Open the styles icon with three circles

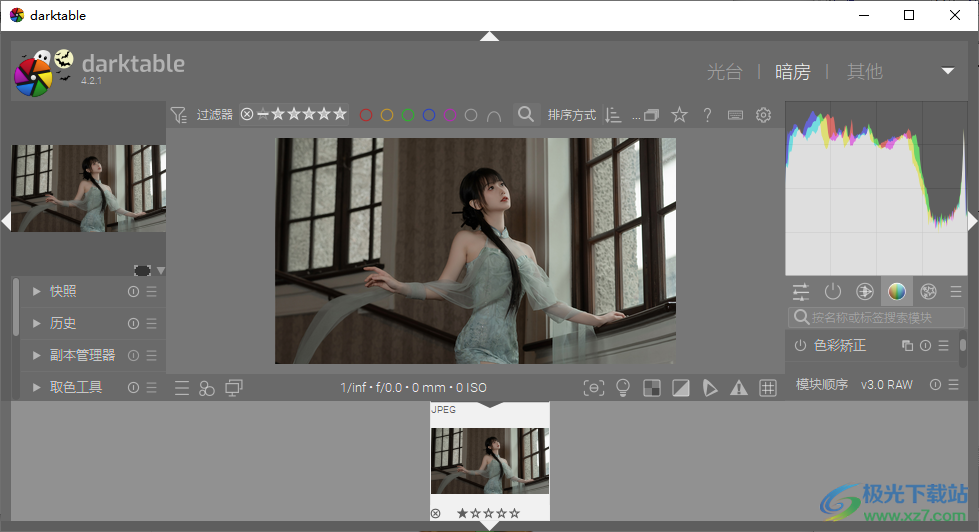pos(207,388)
